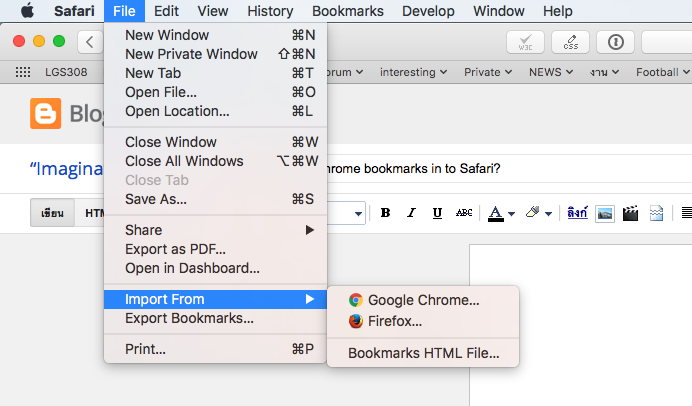
Task: Click the insert video clapperboard icon
Action: 630,213
